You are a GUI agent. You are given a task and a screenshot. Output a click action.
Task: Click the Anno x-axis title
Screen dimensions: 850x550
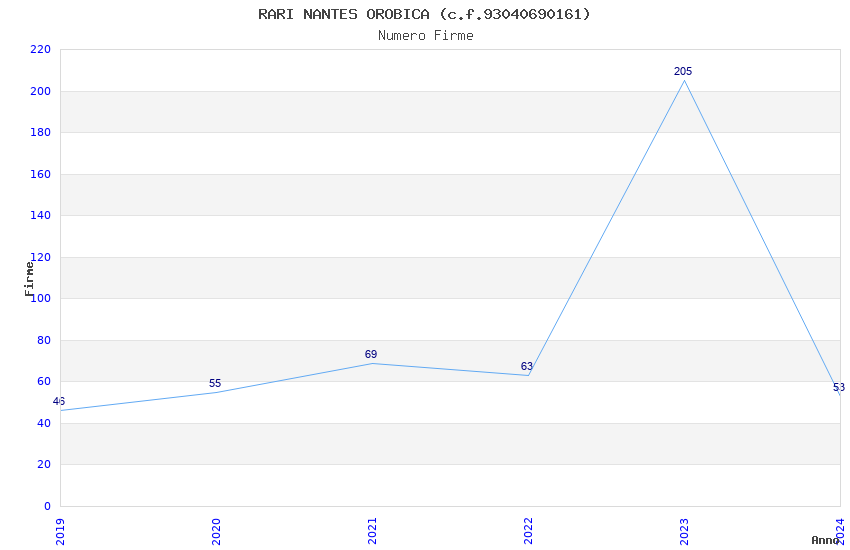click(825, 540)
